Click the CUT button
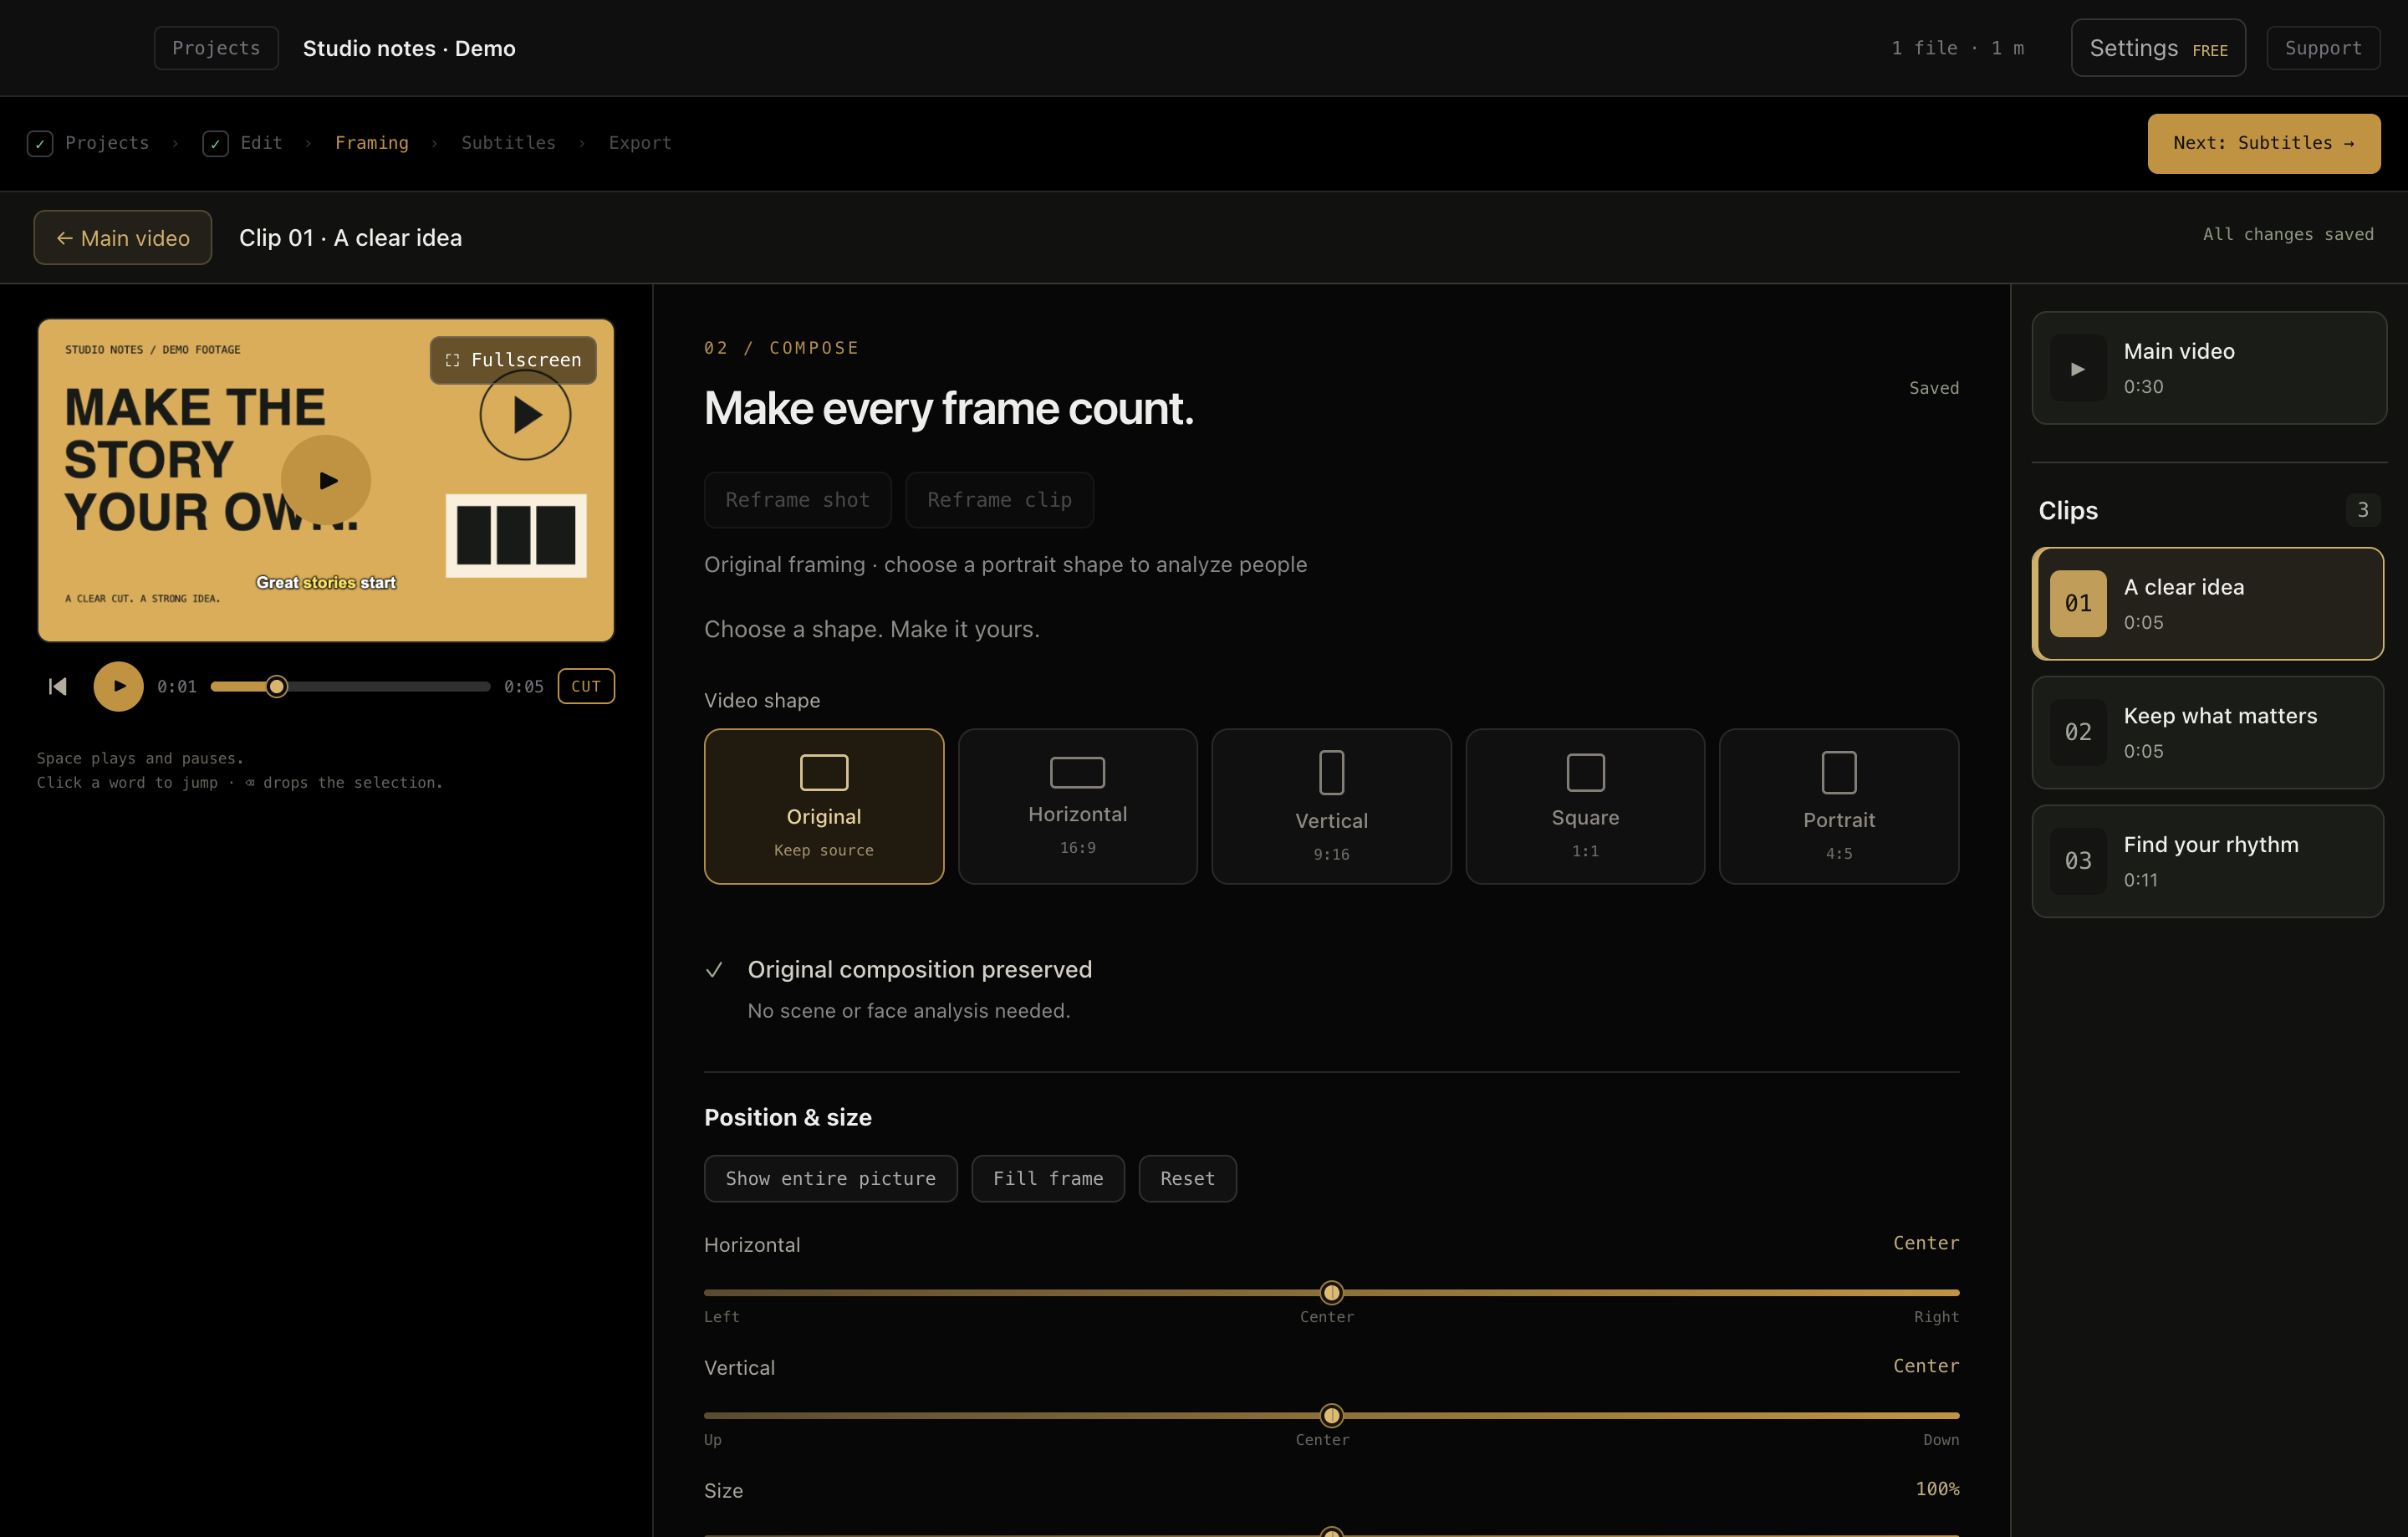 click(586, 686)
